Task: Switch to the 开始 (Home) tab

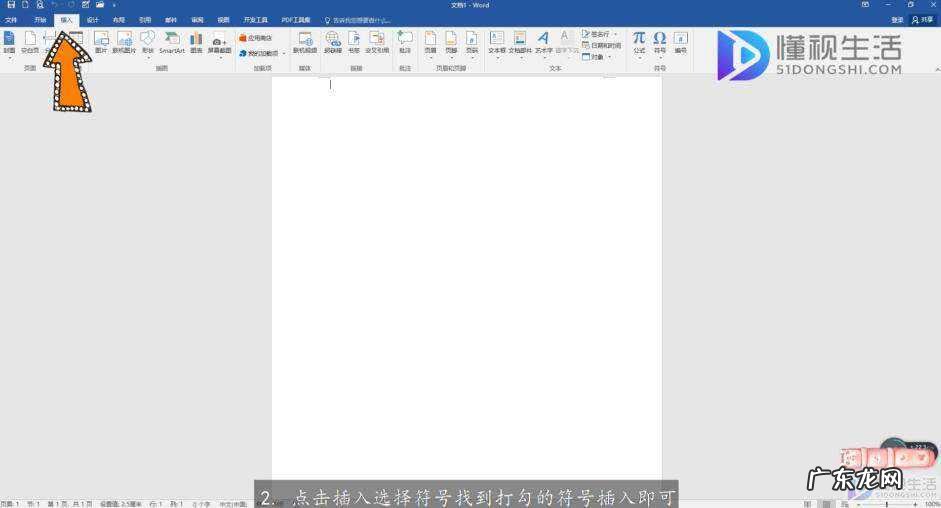Action: point(40,20)
